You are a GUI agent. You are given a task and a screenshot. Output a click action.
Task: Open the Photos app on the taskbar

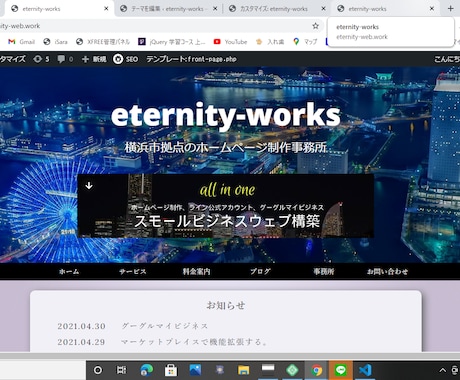(x=195, y=370)
